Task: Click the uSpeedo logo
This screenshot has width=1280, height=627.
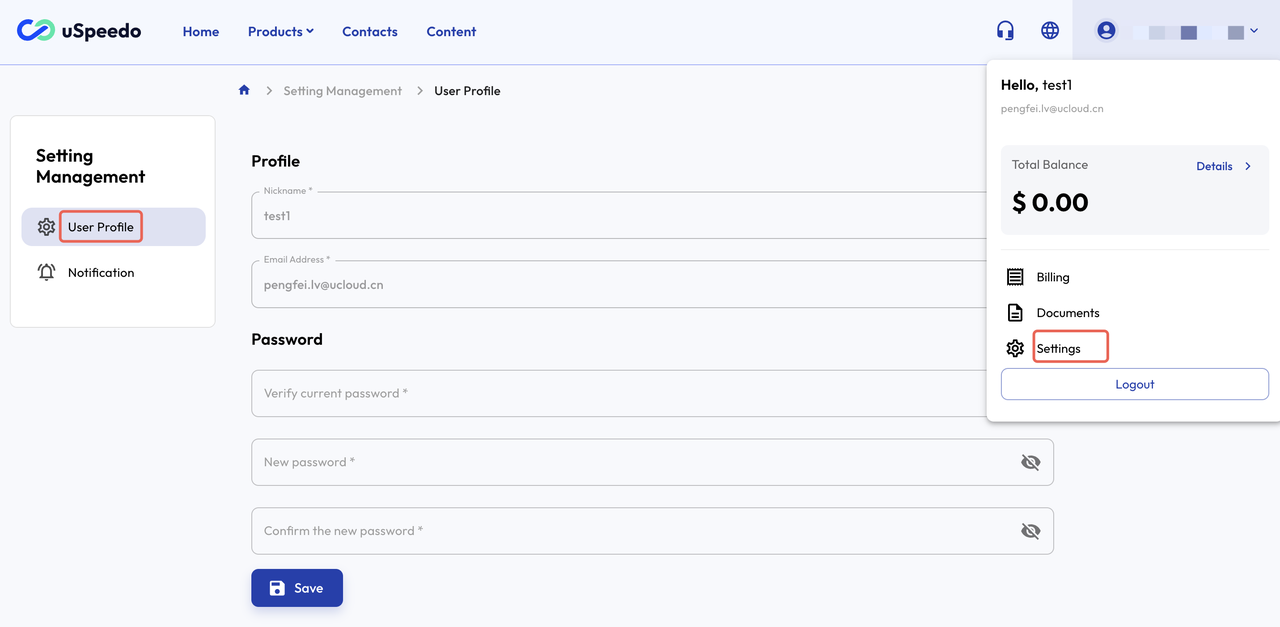Action: [x=78, y=30]
